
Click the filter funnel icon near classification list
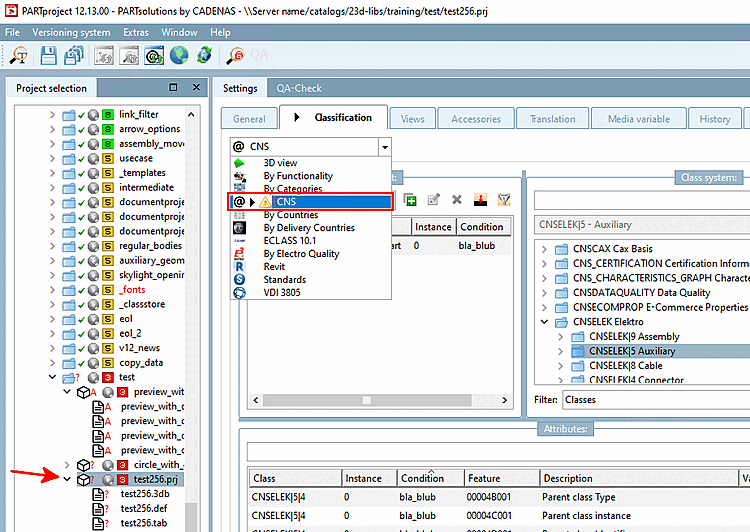(504, 200)
